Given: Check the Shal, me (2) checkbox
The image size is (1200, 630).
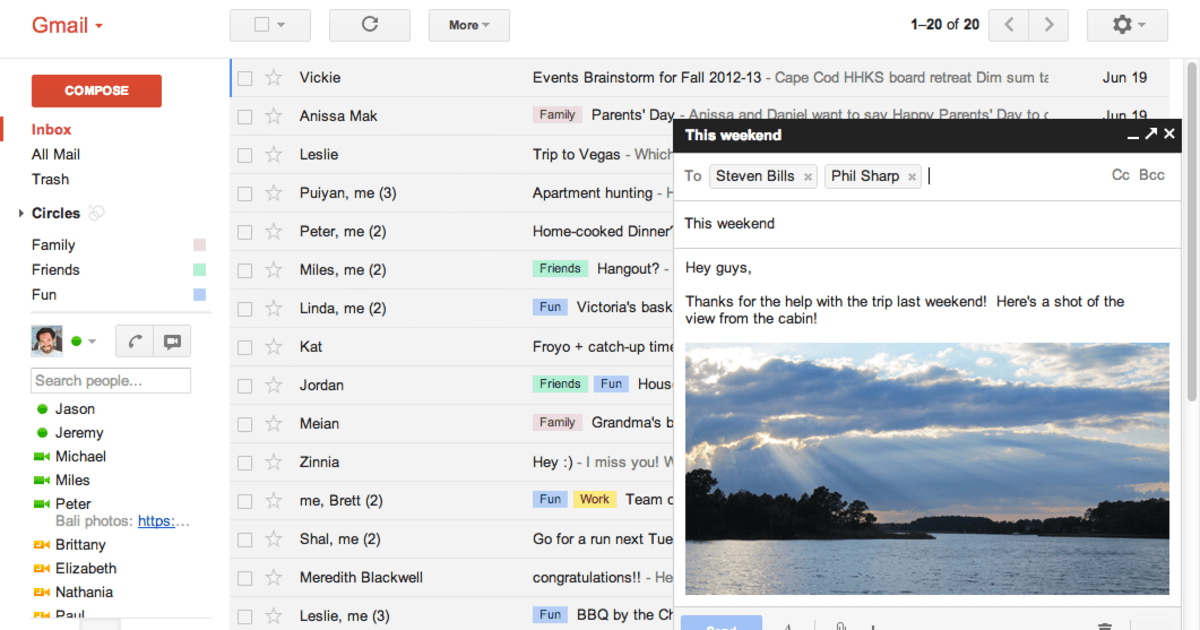Looking at the screenshot, I should 245,539.
